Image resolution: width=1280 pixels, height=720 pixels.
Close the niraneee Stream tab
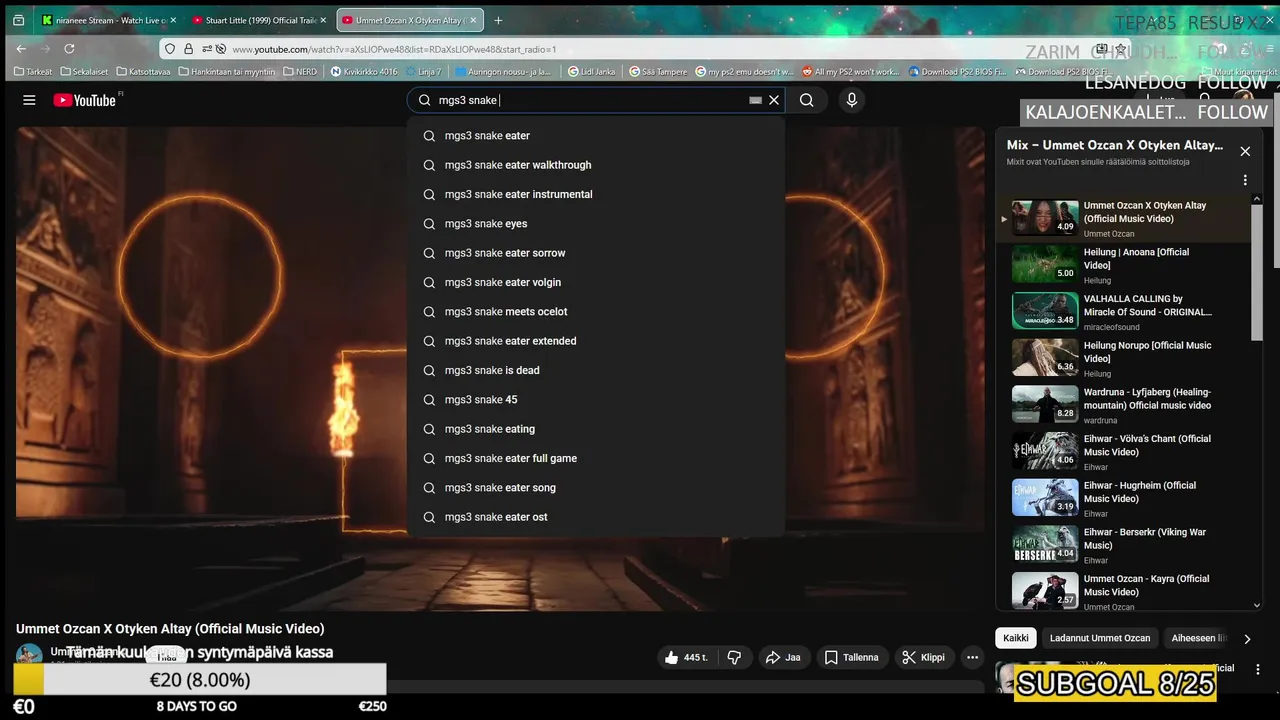[172, 20]
